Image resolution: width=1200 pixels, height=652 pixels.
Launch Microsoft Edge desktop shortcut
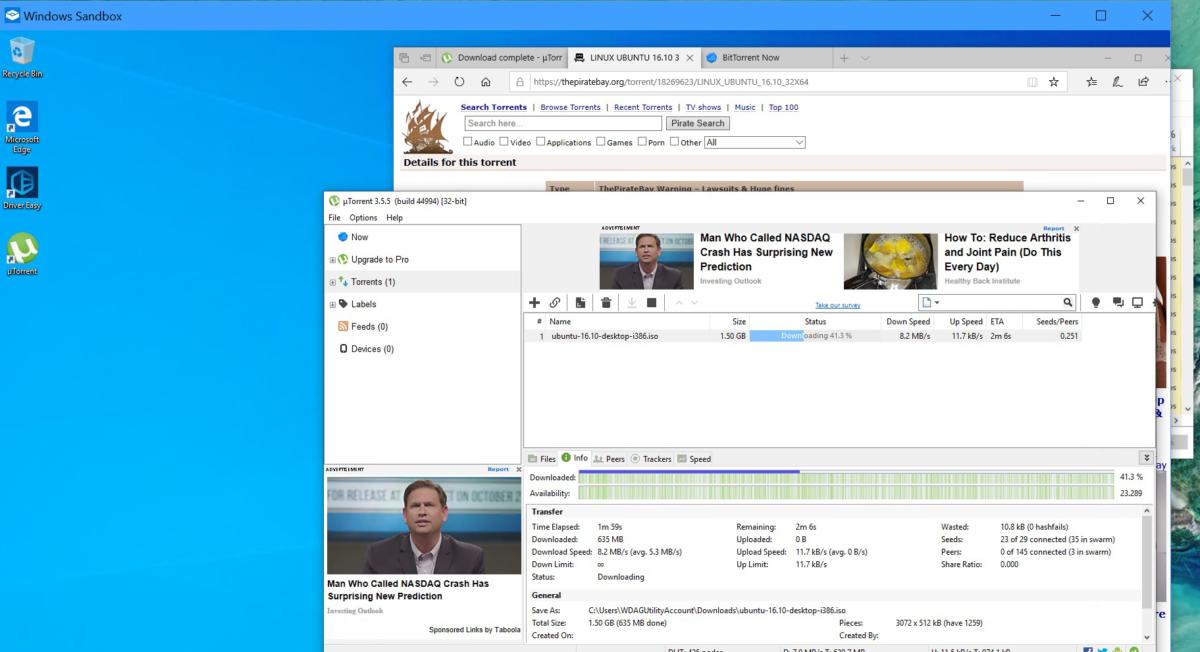22,127
